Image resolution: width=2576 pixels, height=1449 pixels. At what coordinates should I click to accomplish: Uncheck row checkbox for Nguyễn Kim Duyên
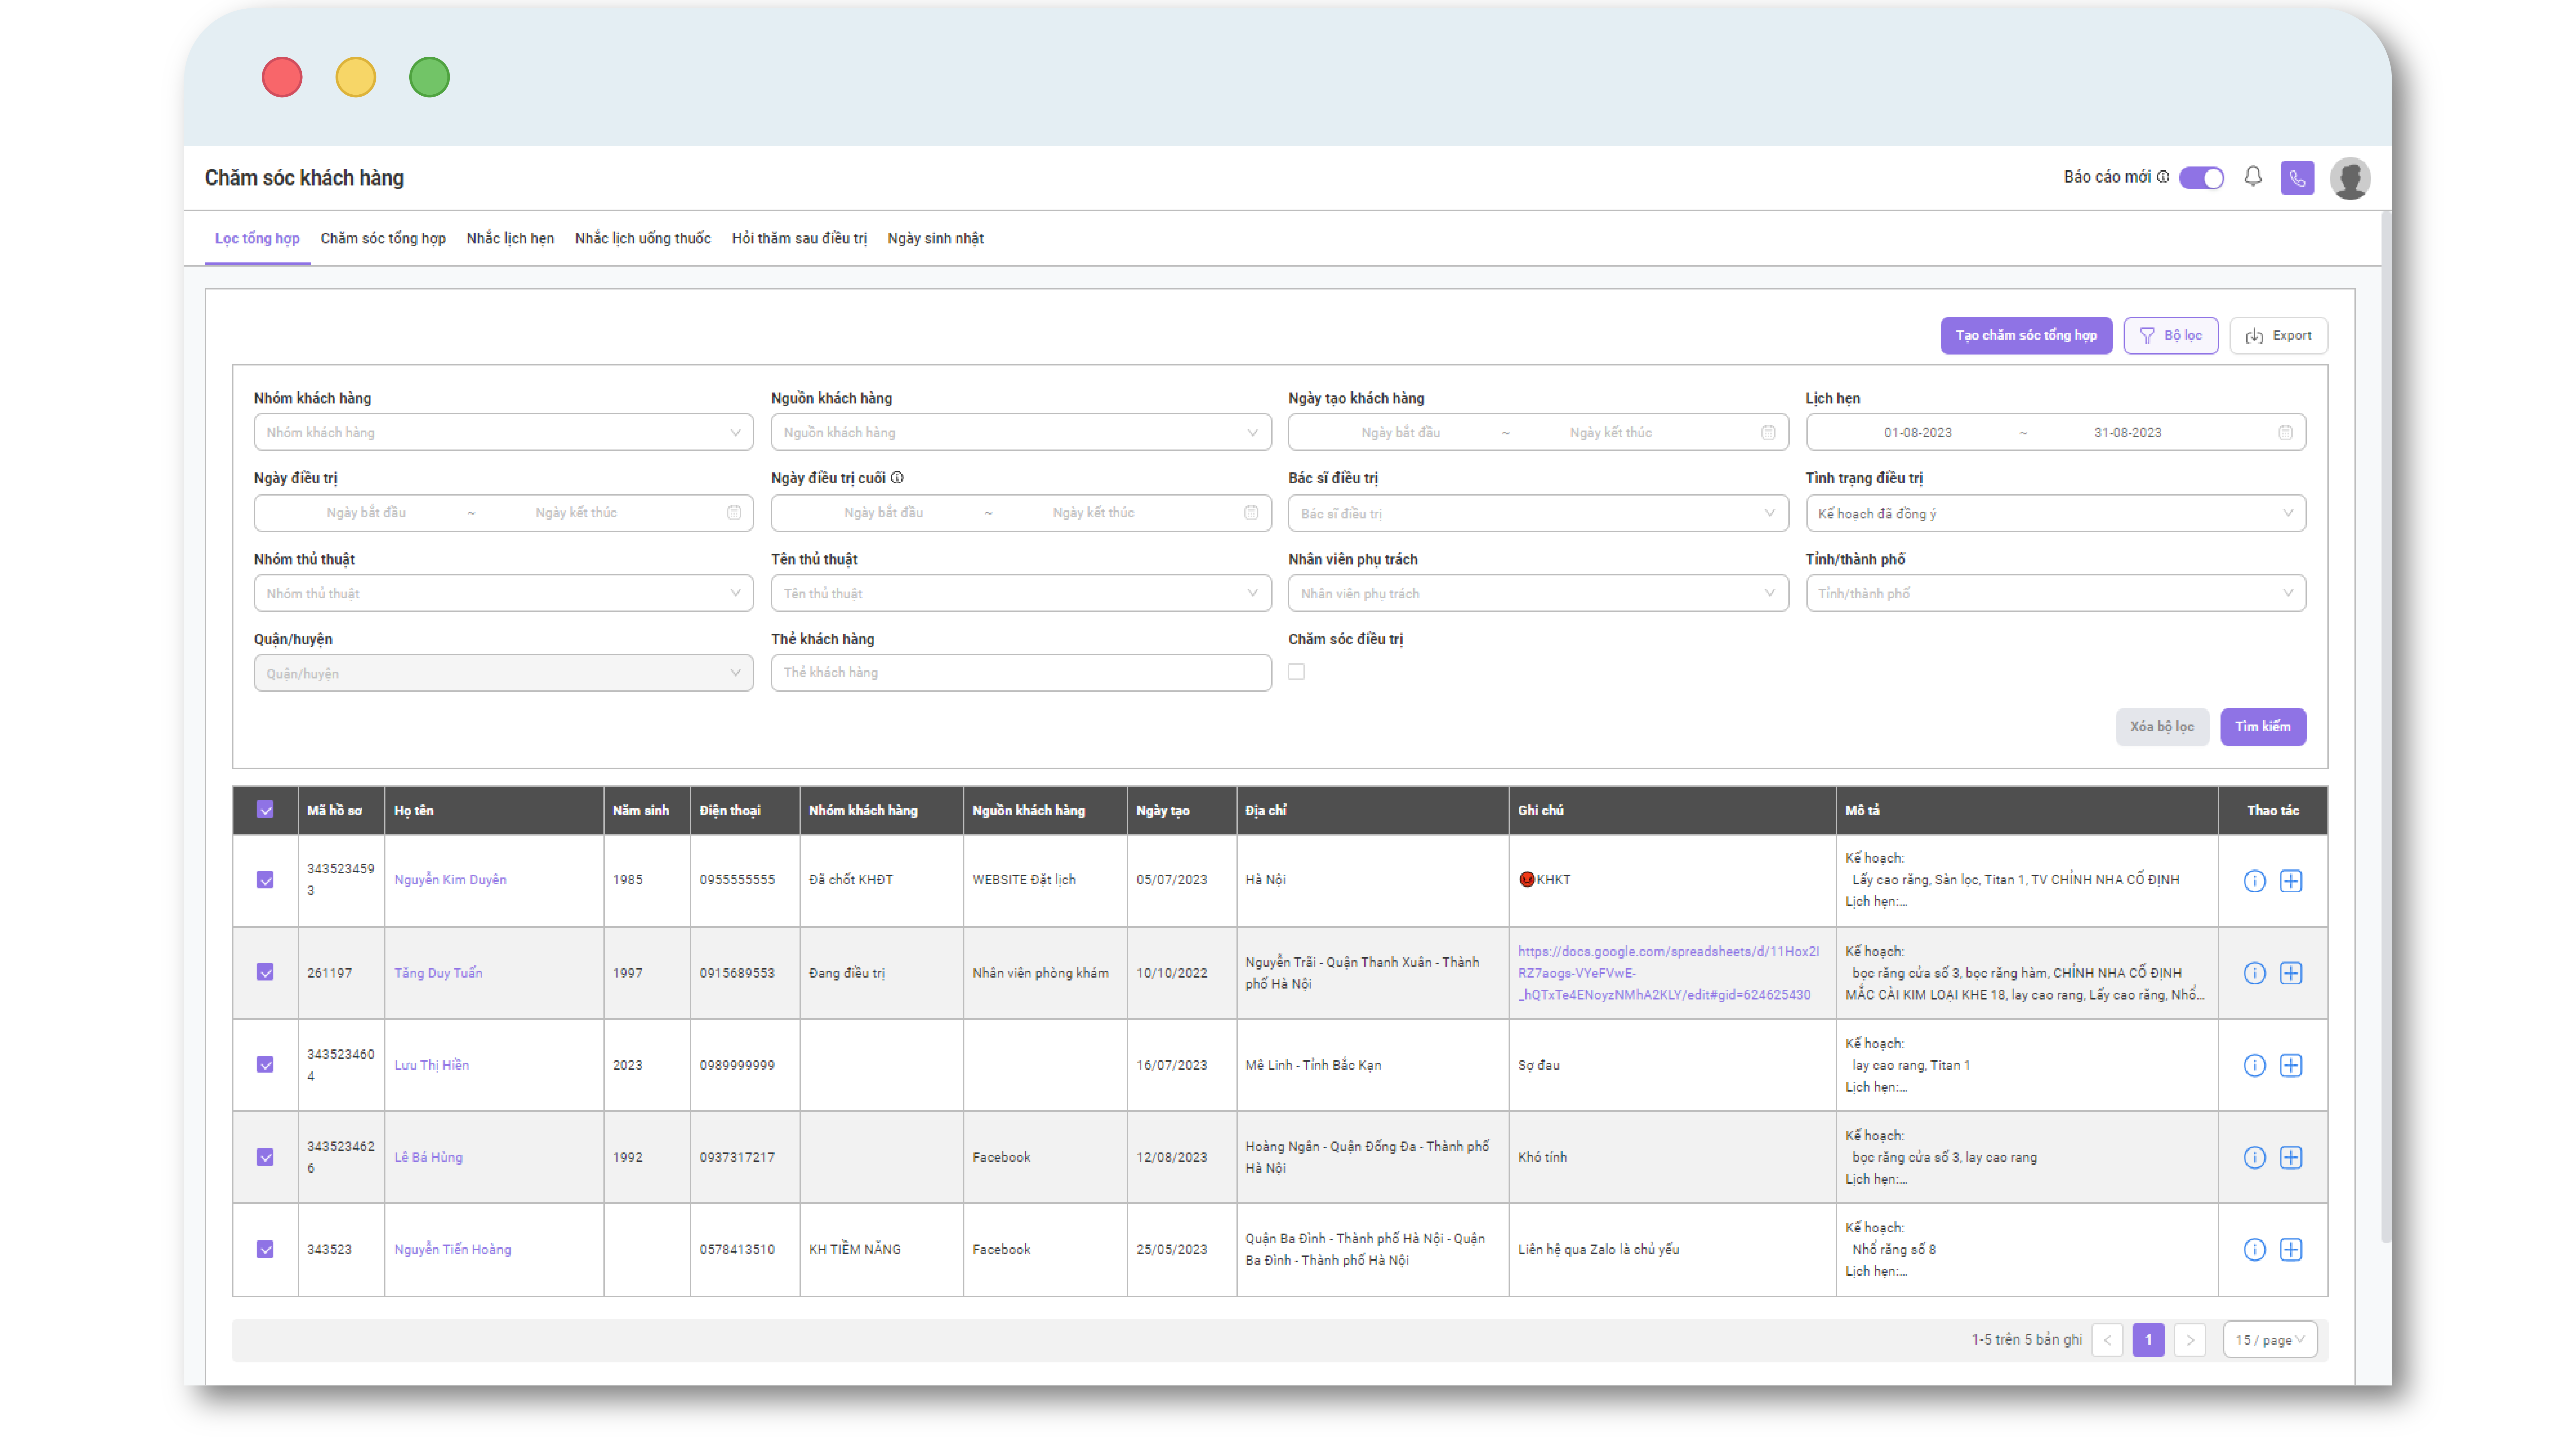tap(265, 880)
